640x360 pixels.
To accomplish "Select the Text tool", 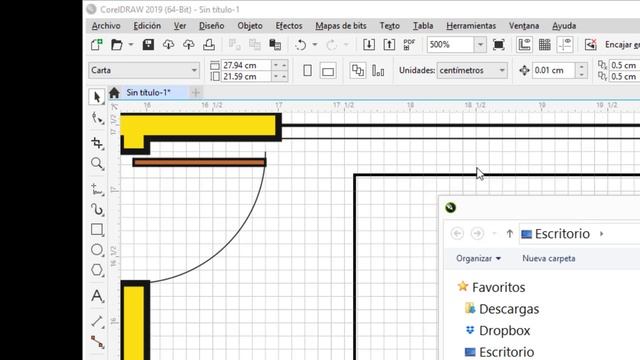I will (97, 296).
